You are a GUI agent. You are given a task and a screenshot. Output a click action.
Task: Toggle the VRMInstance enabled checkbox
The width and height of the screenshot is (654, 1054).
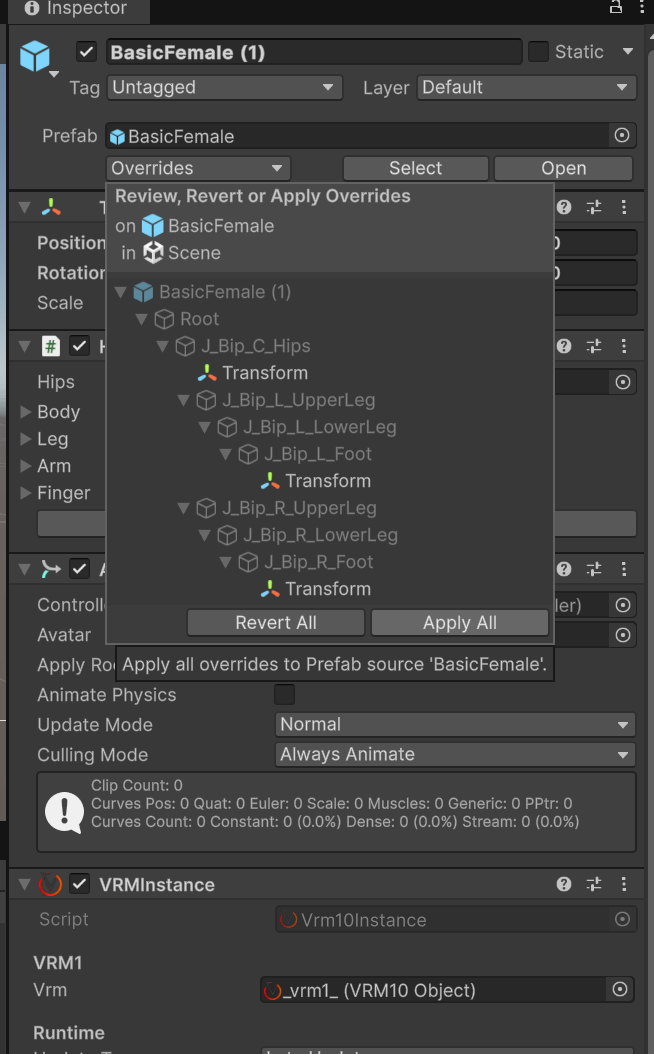point(79,884)
